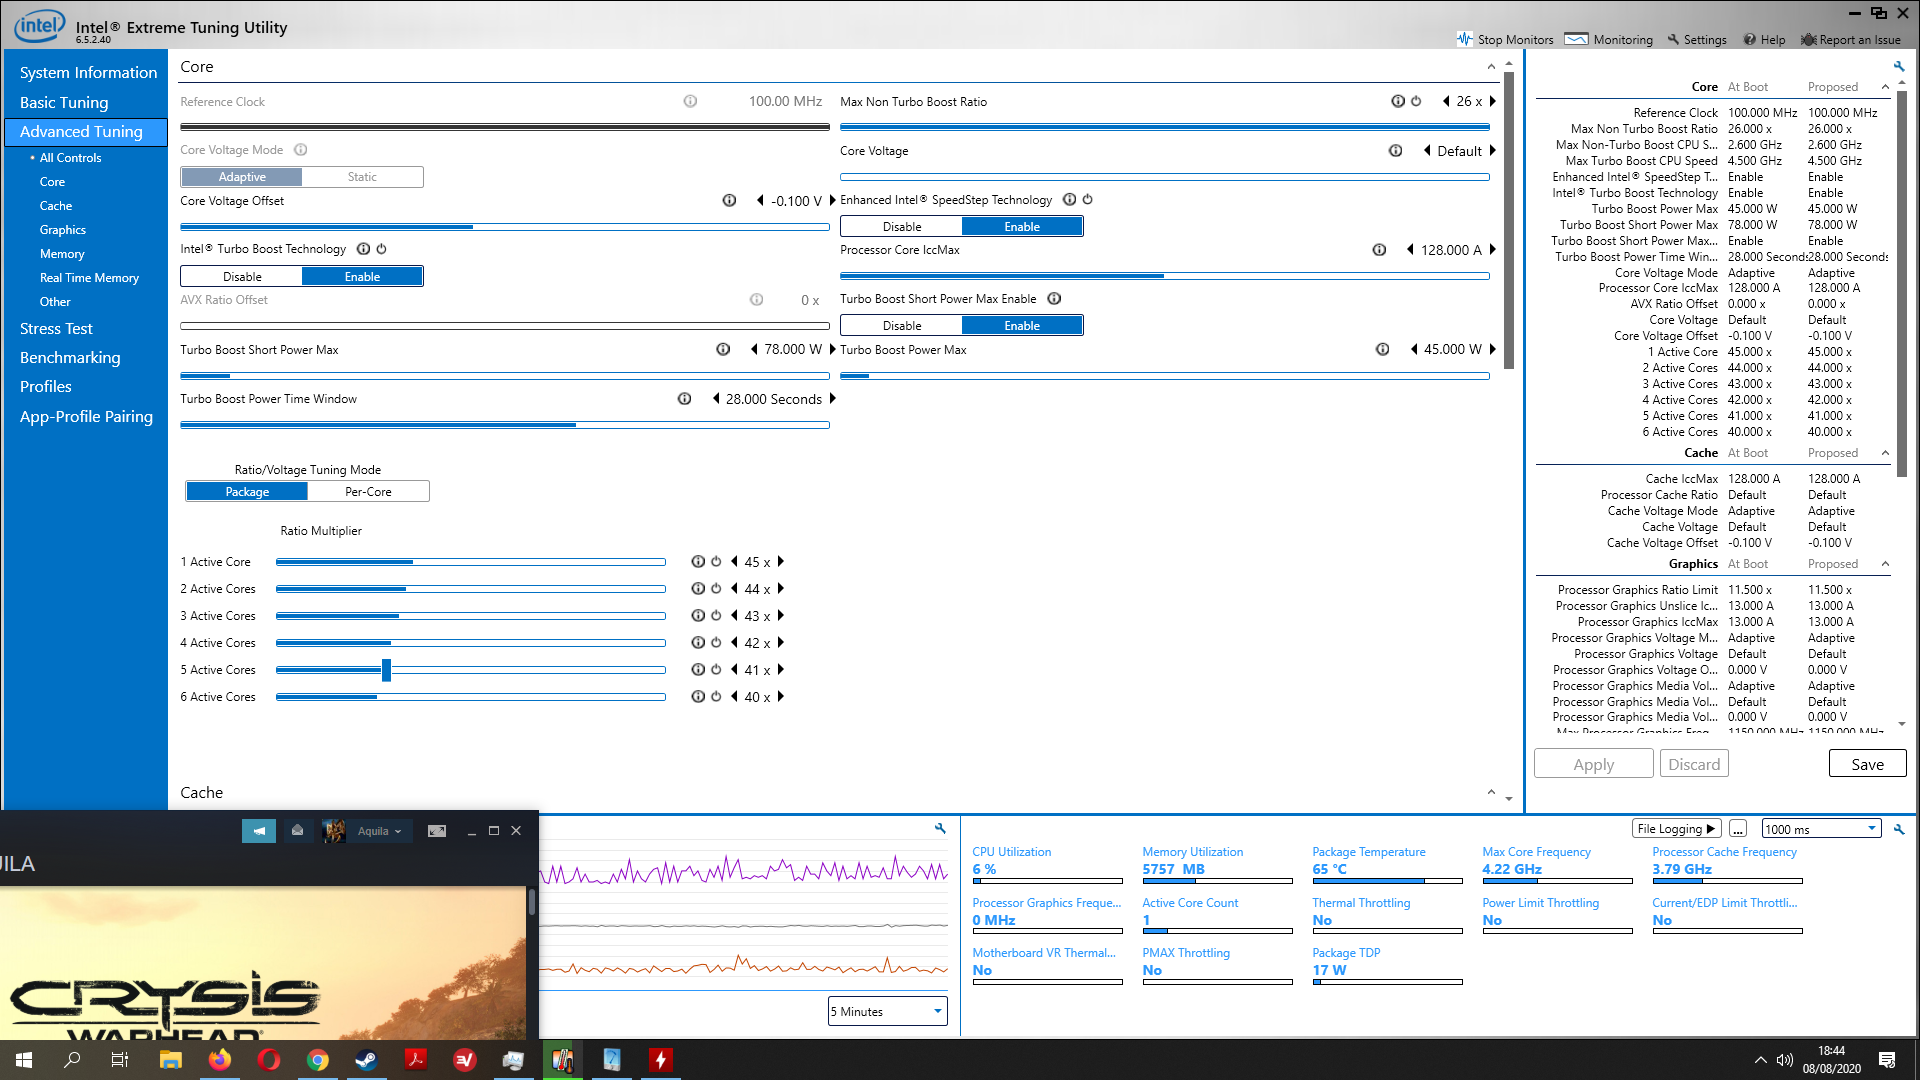Image resolution: width=1920 pixels, height=1080 pixels.
Task: Click info icon for Turbo Boost Short Power Max Enable
Action: click(x=1054, y=299)
